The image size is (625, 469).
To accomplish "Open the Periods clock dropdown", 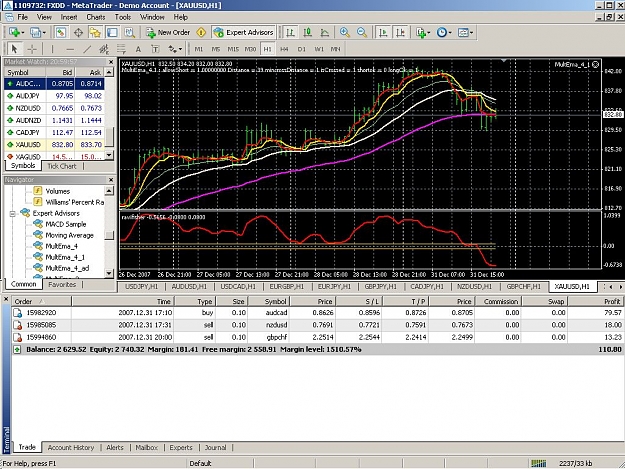I will click(444, 32).
